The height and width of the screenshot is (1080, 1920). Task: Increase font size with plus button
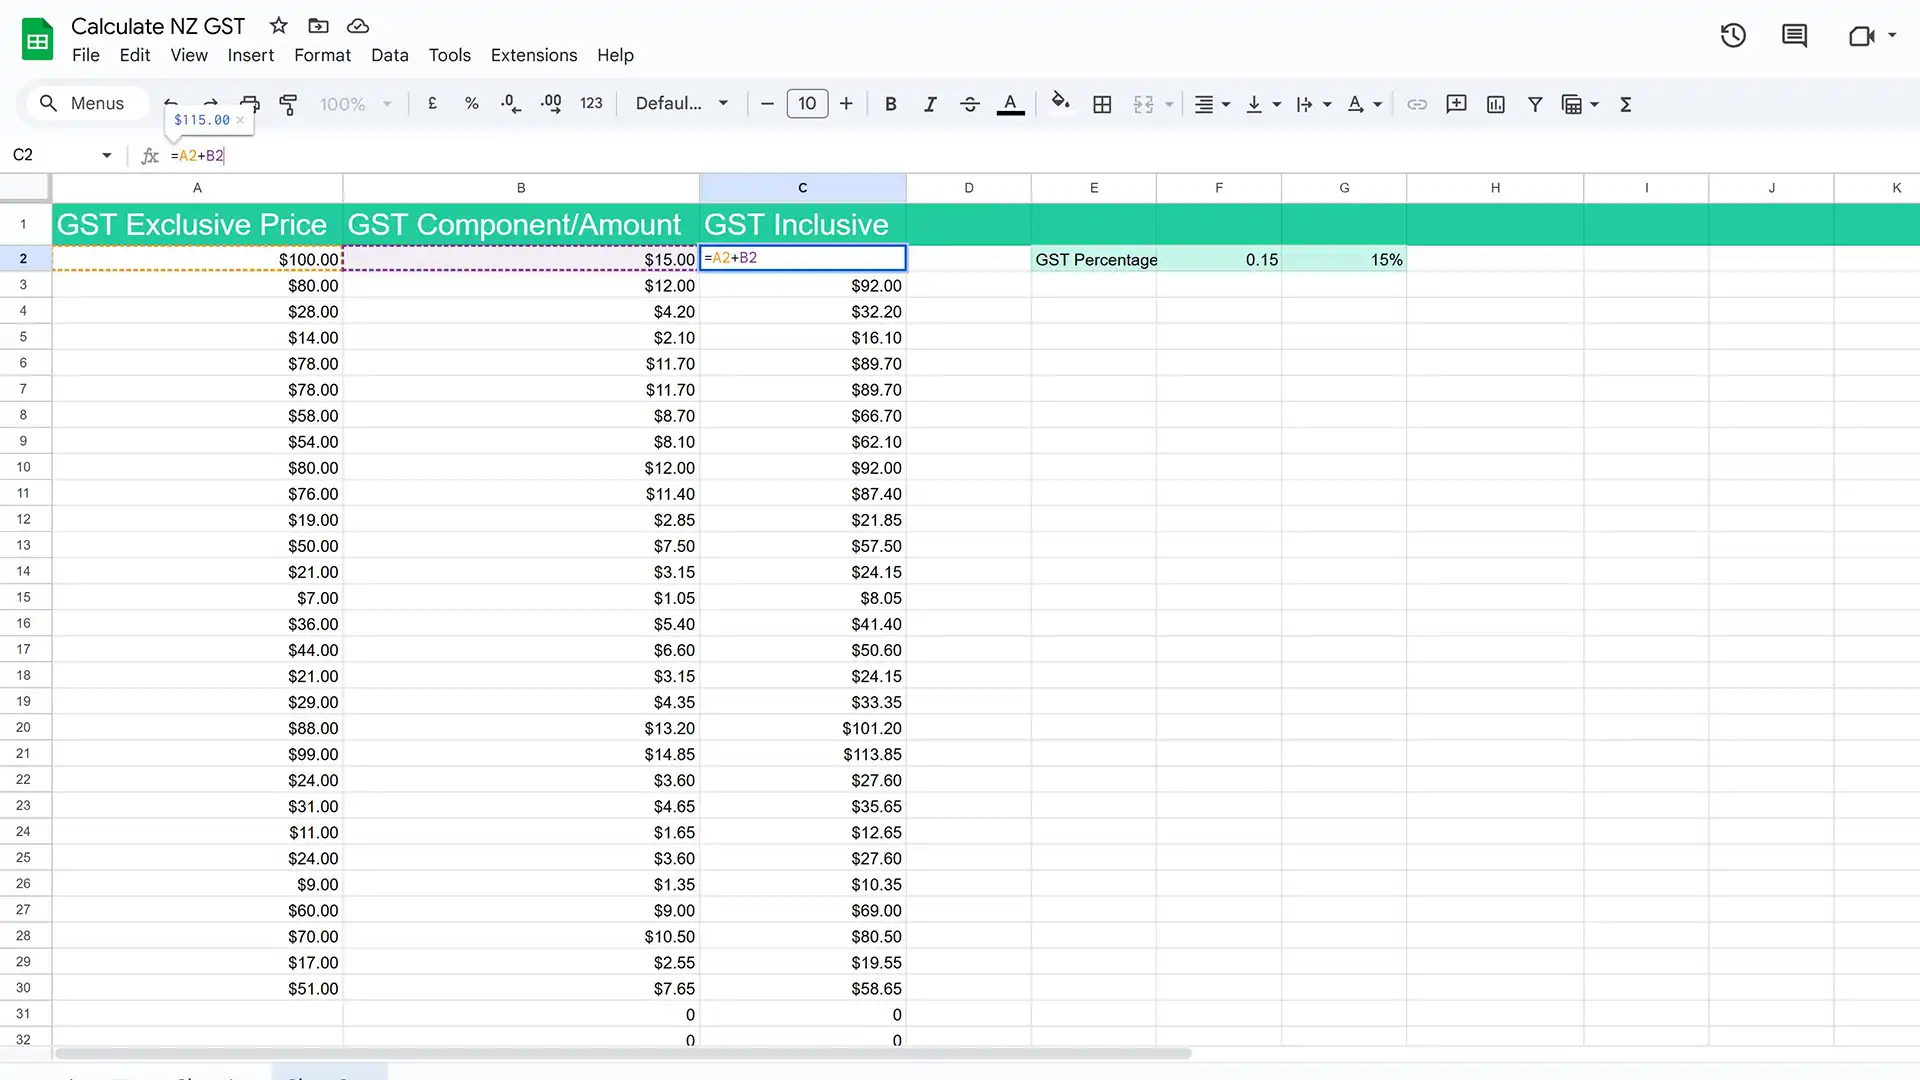pos(846,104)
